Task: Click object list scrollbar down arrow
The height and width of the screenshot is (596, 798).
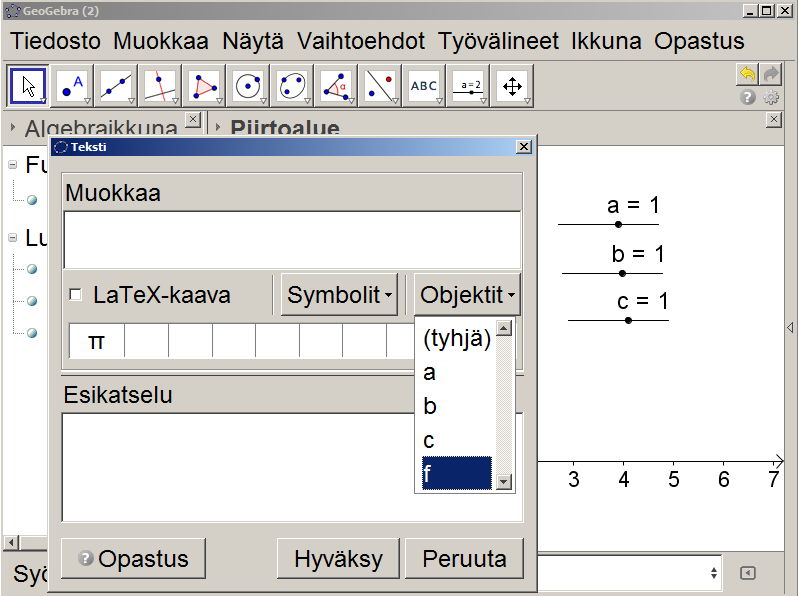Action: coord(503,481)
